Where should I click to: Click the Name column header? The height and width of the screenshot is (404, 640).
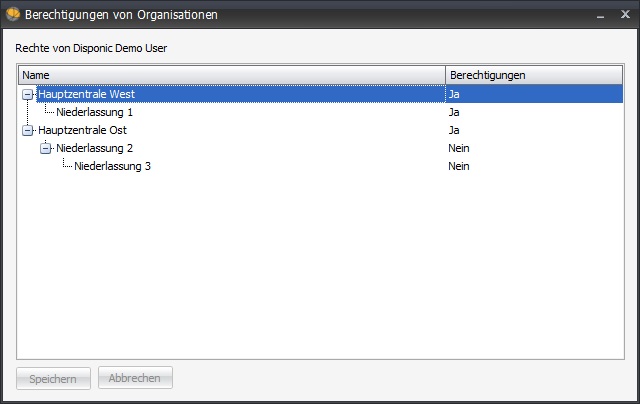tap(232, 75)
